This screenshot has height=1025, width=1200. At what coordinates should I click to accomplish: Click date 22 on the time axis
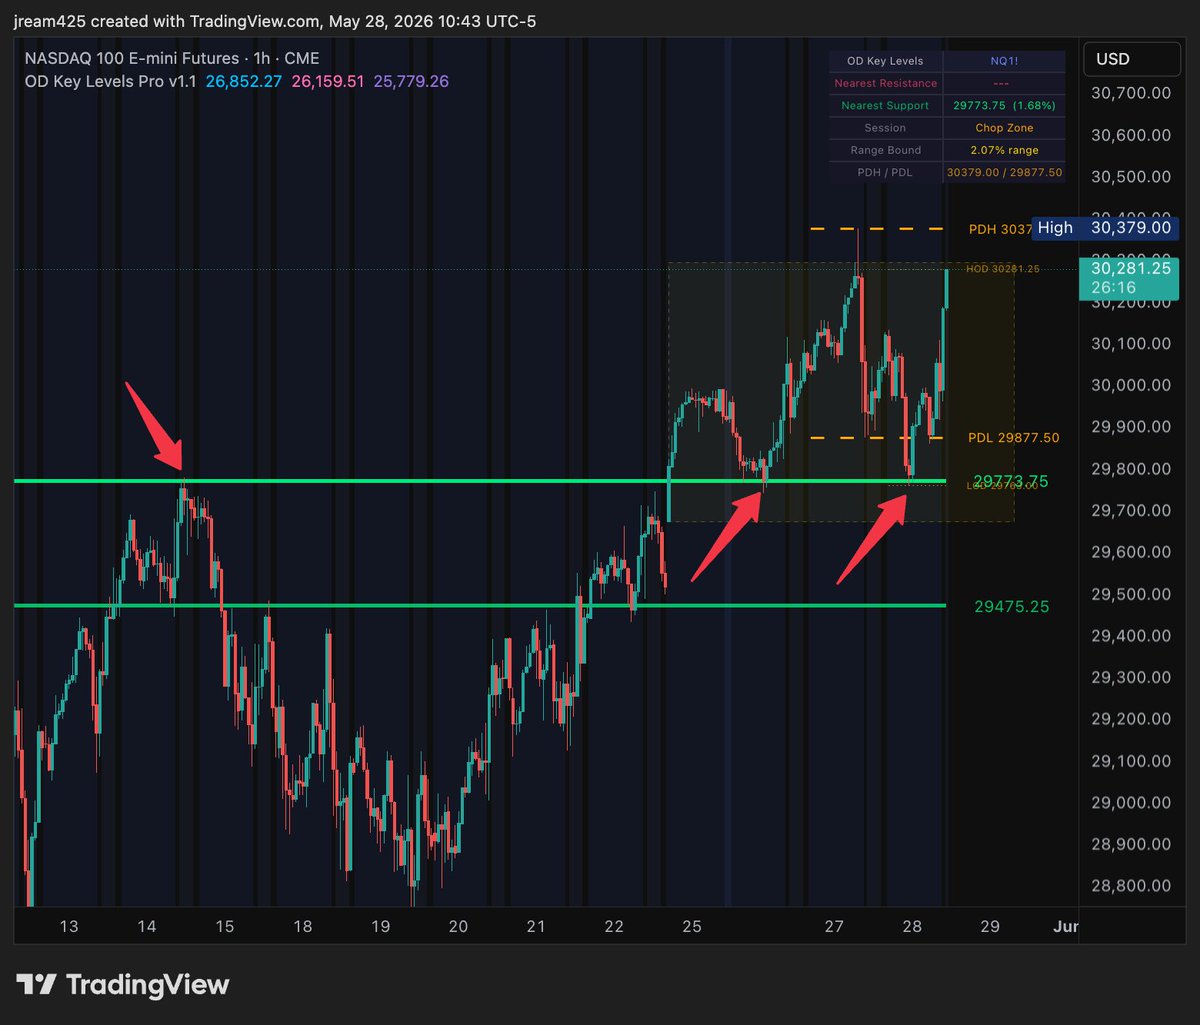(614, 927)
